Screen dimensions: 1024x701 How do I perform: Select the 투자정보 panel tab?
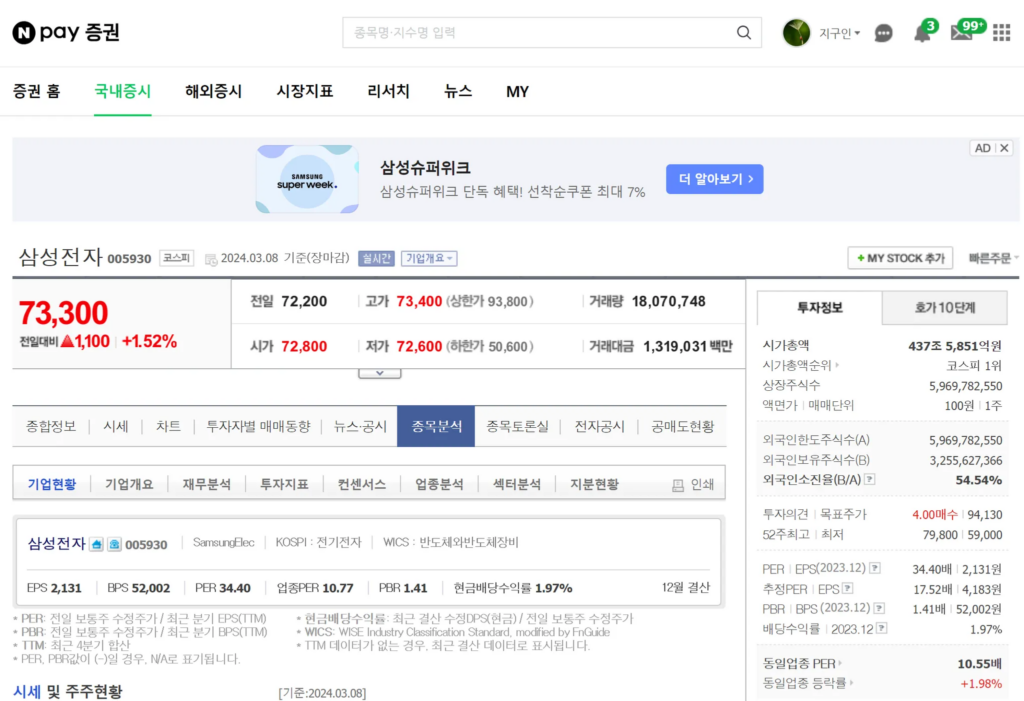[x=820, y=308]
